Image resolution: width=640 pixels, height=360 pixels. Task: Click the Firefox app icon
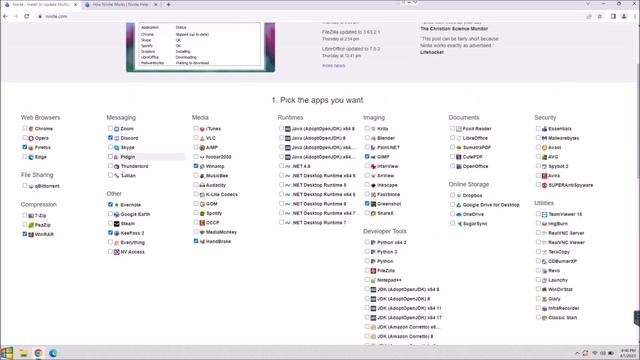31,147
